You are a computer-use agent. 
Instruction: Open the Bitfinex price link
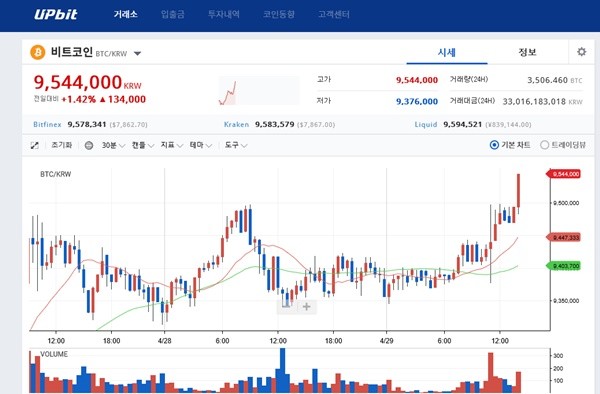(47, 125)
